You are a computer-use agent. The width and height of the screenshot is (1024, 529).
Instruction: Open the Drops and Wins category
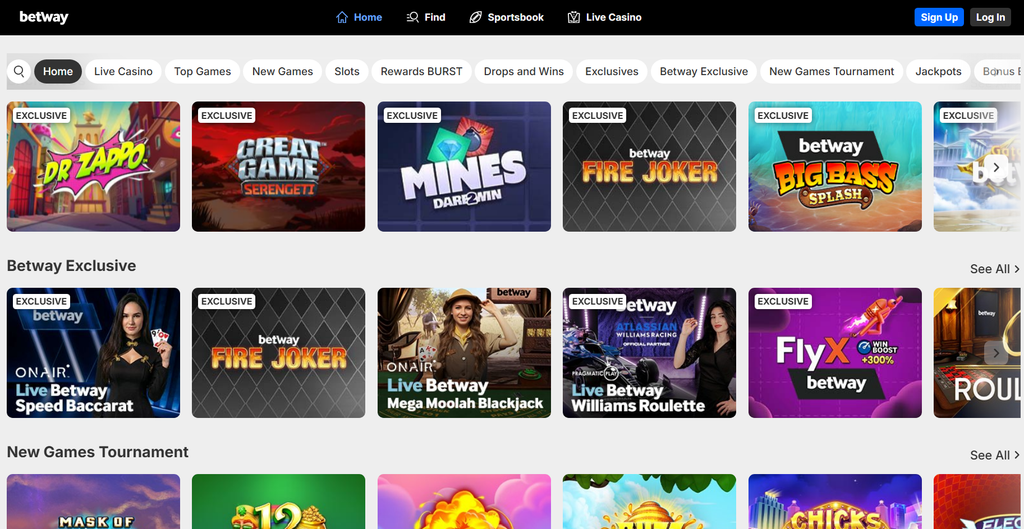524,71
